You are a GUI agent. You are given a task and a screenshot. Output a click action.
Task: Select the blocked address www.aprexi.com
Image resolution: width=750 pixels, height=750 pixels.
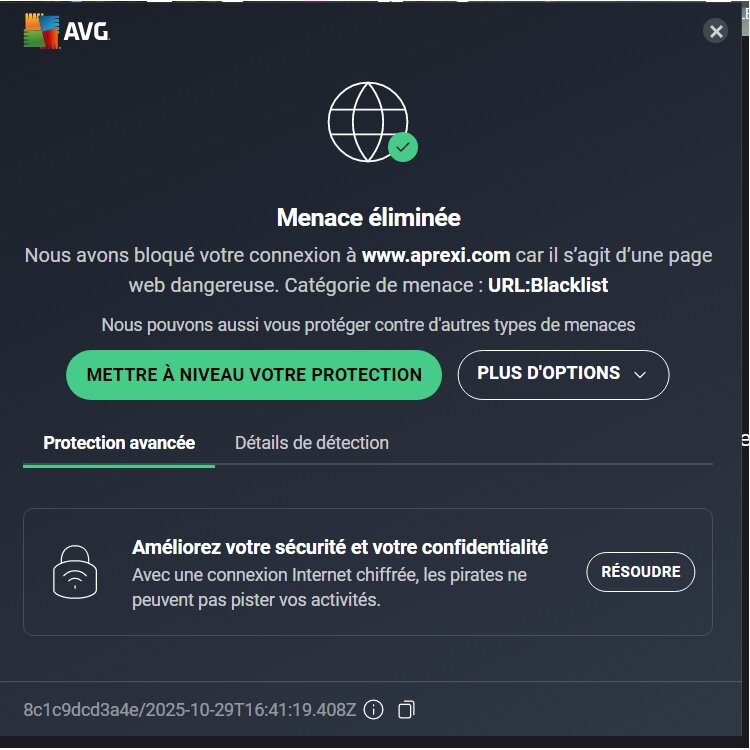[x=436, y=255]
